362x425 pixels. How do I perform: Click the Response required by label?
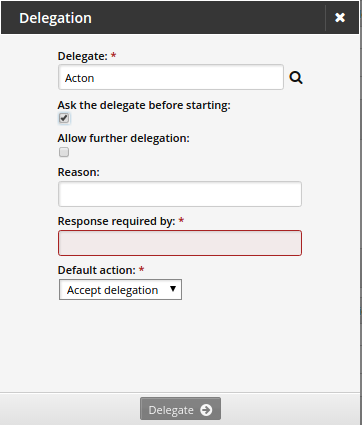tap(116, 221)
